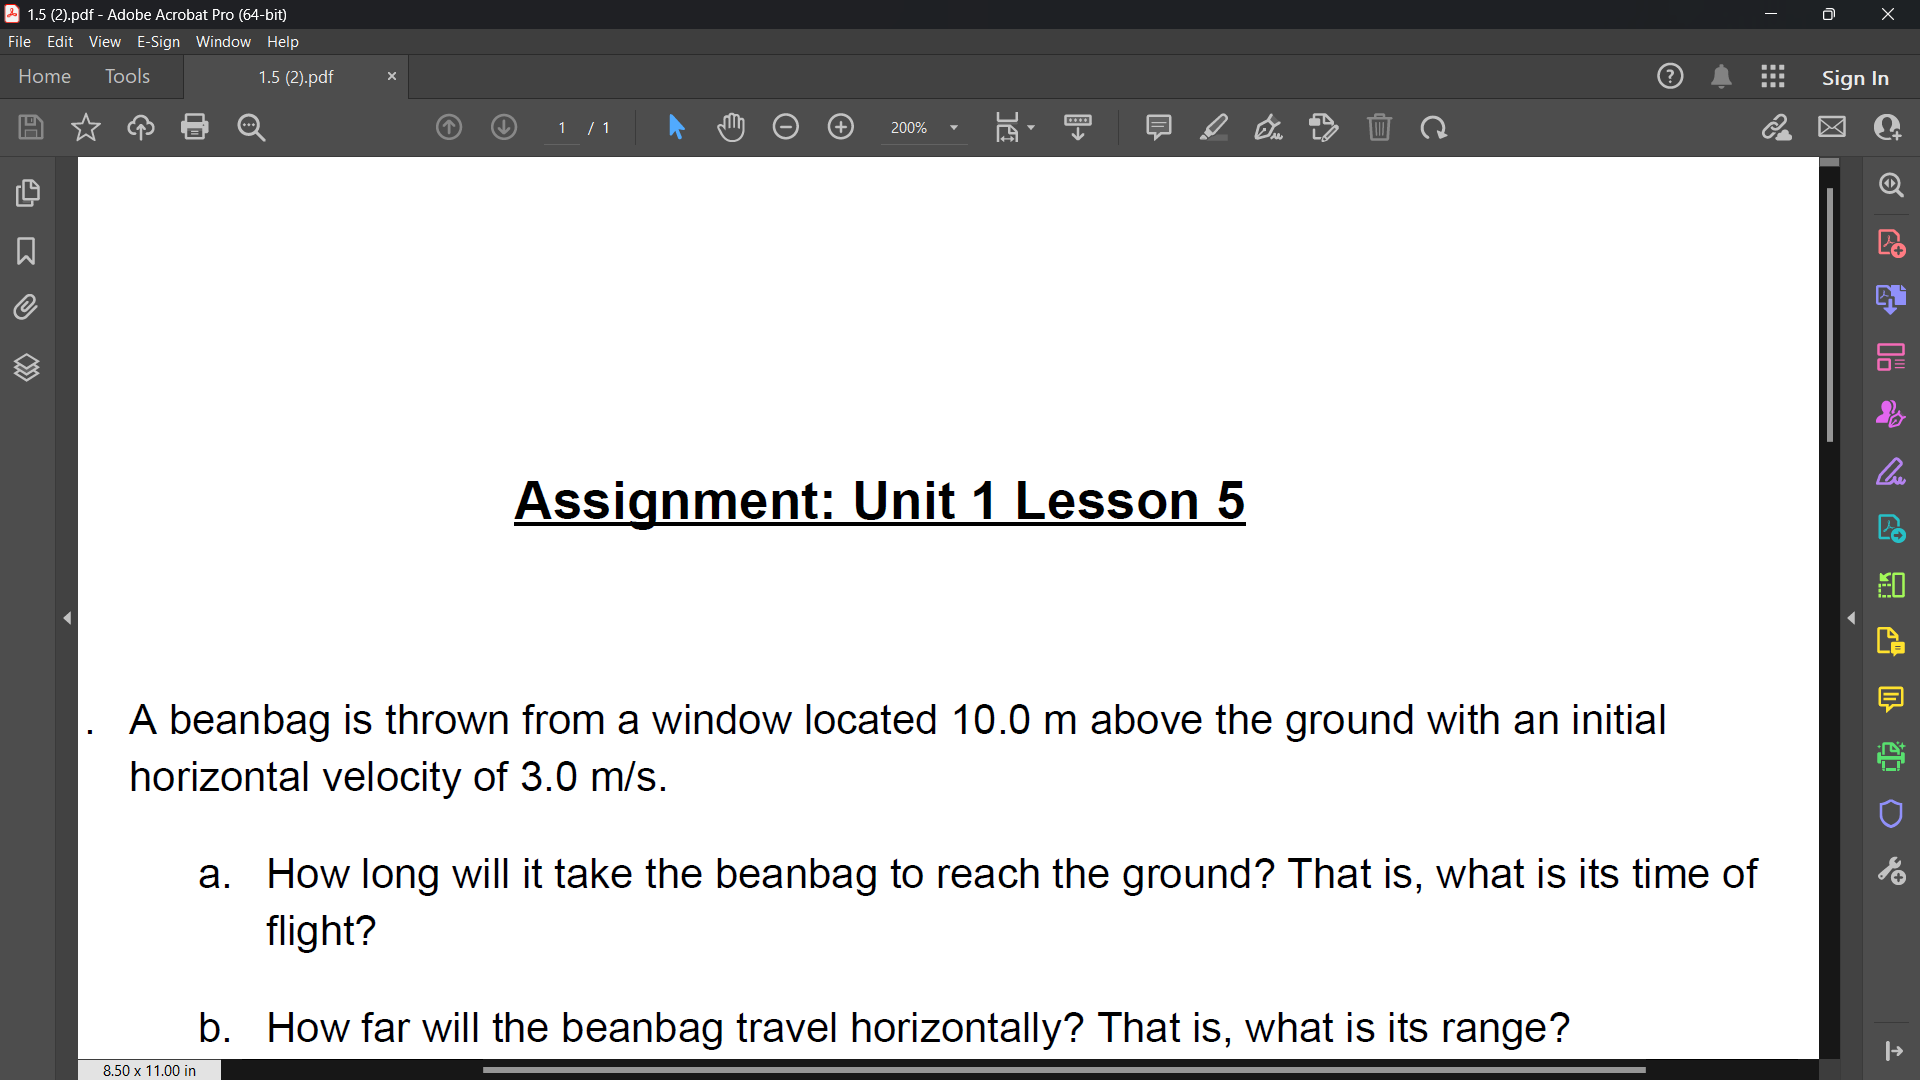Click the Sign In button

(1855, 76)
